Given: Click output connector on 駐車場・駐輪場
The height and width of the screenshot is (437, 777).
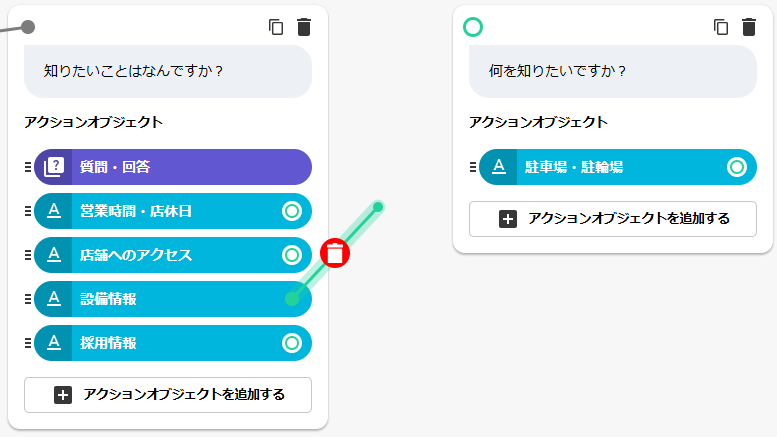Looking at the screenshot, I should pyautogui.click(x=737, y=167).
